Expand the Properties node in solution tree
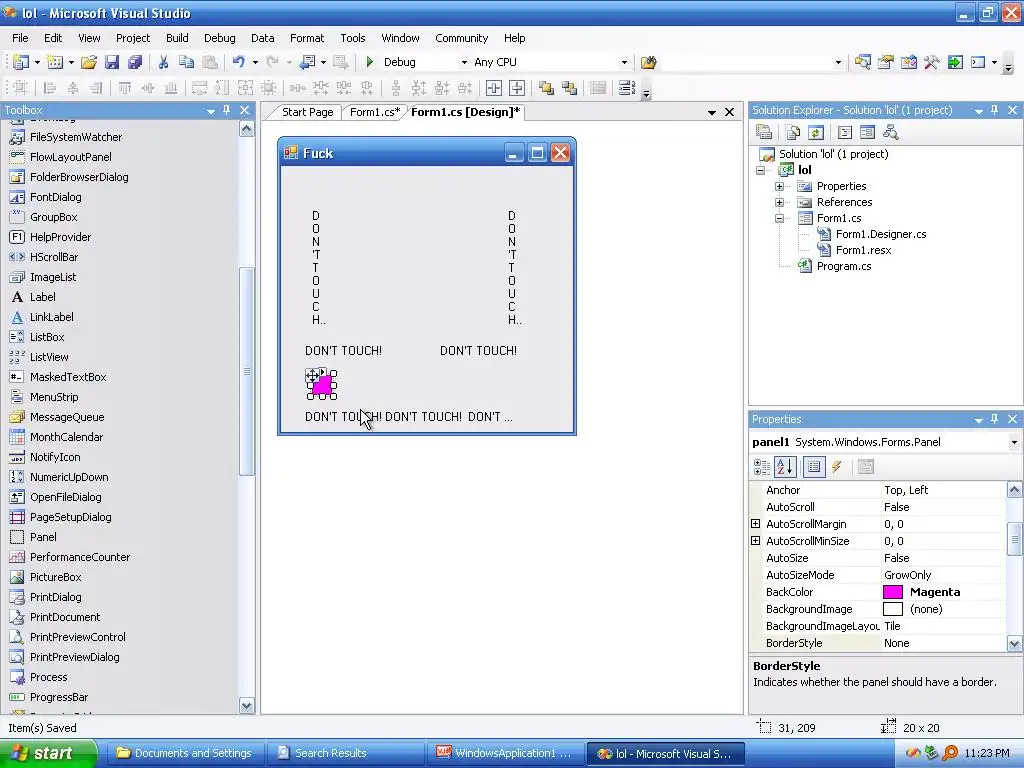Image resolution: width=1024 pixels, height=768 pixels. coord(779,186)
